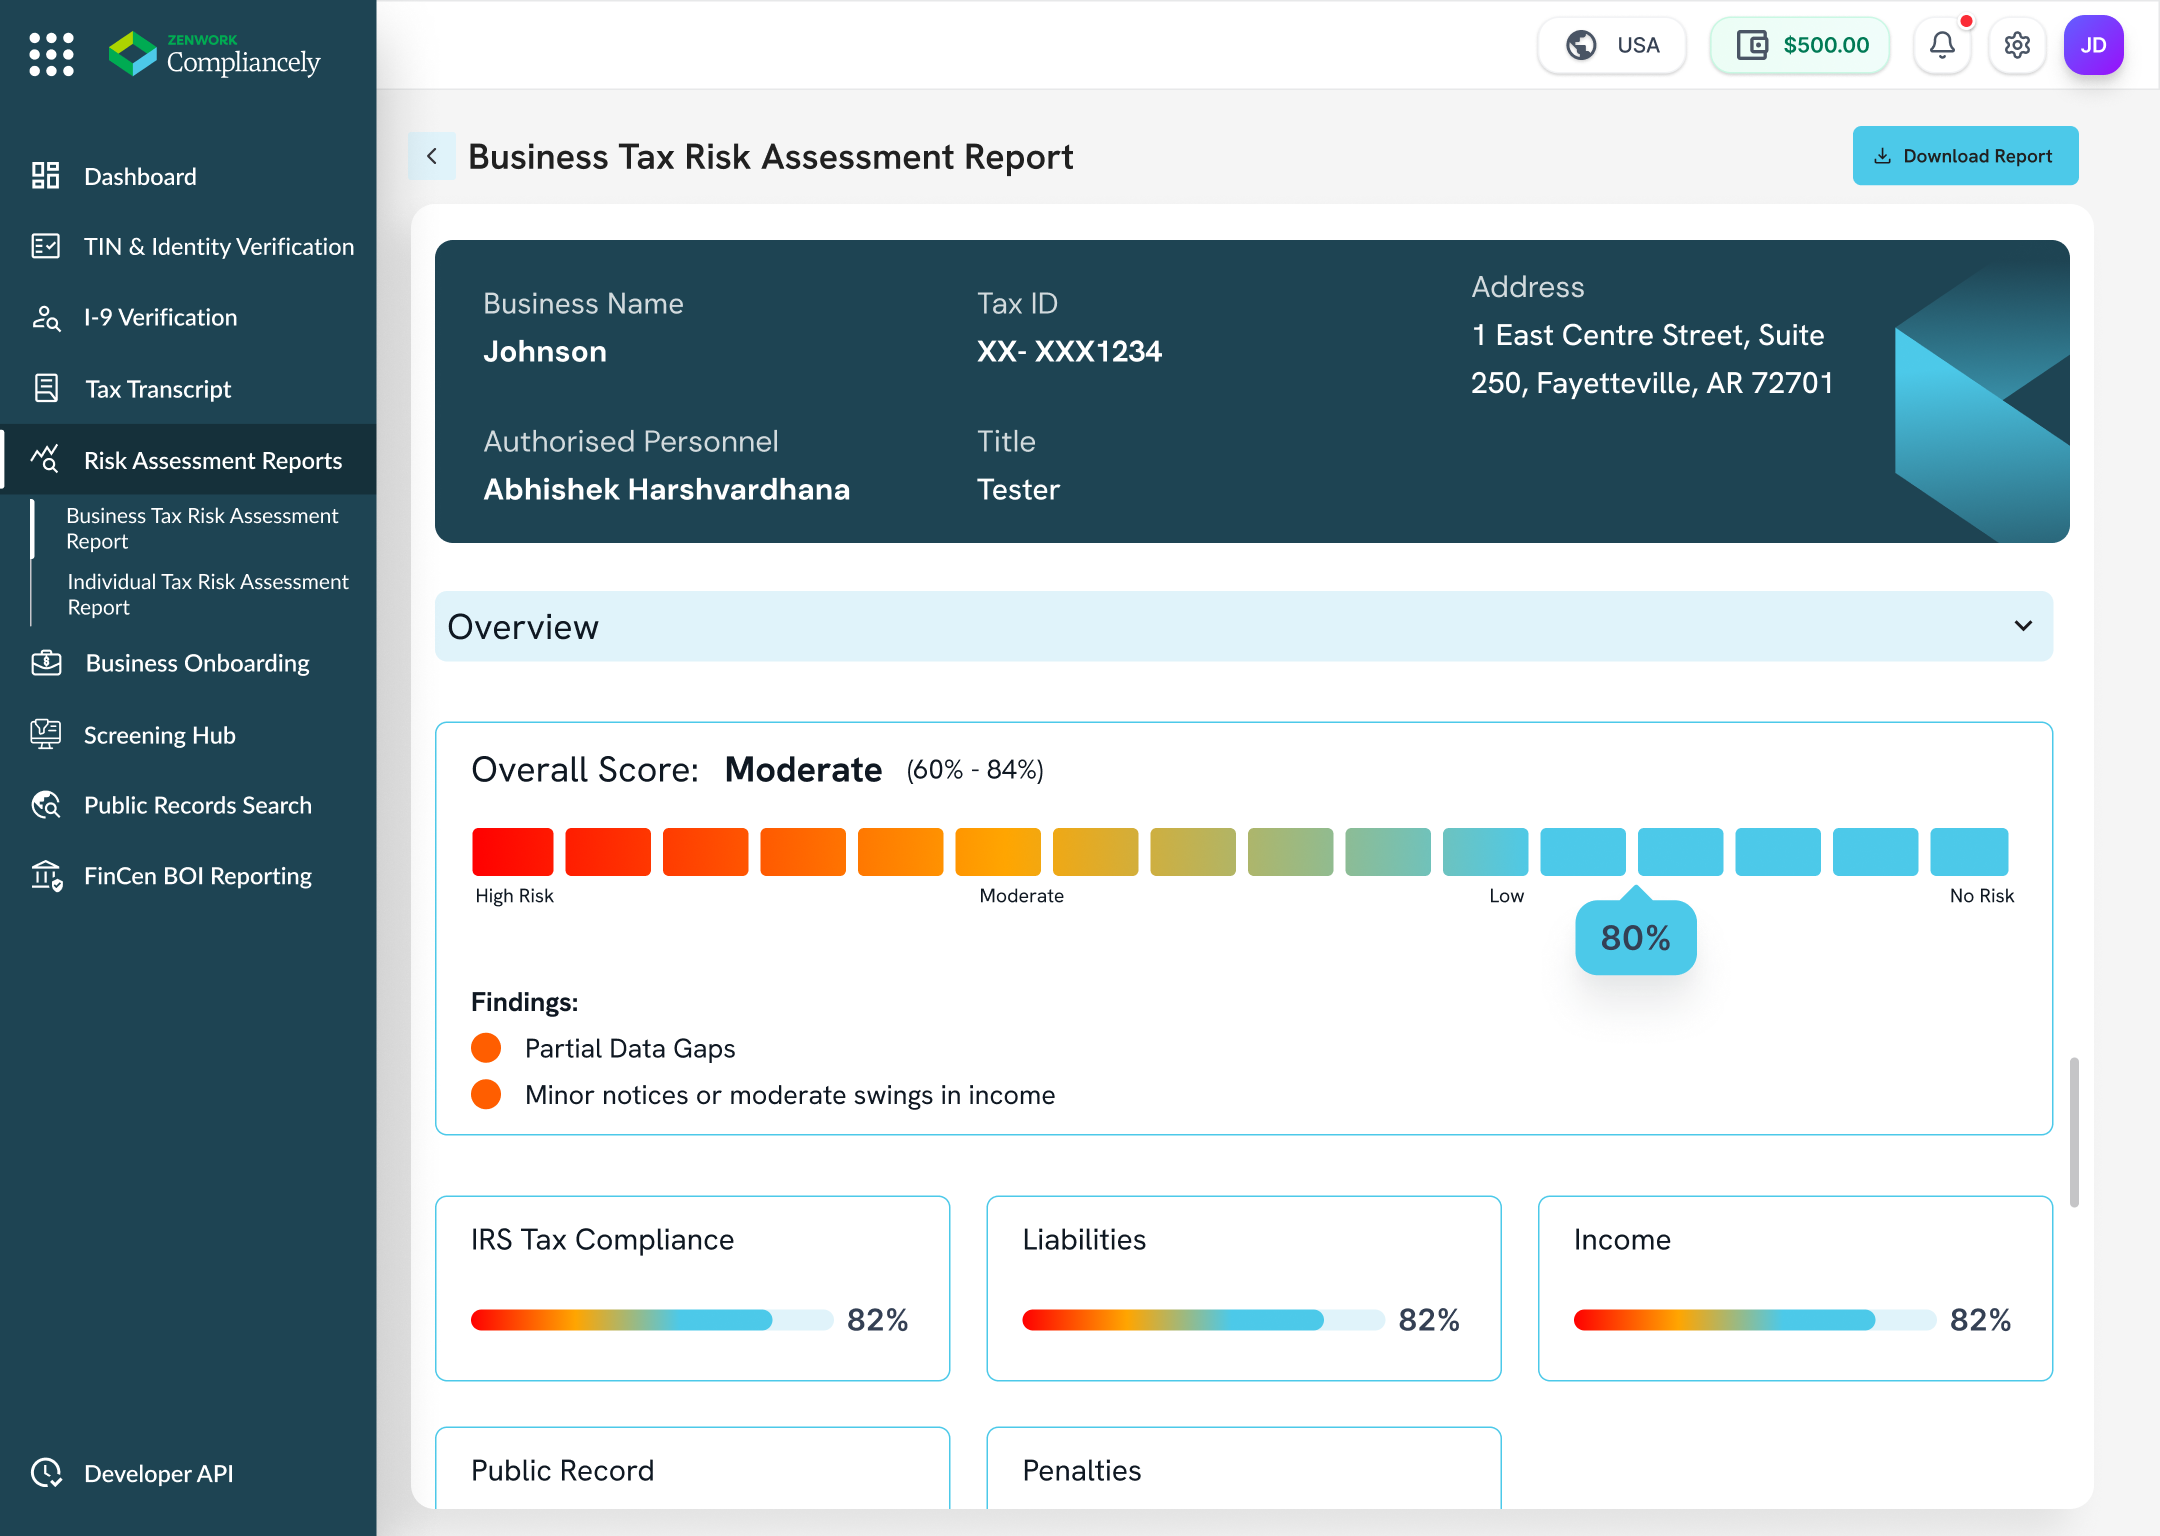The image size is (2160, 1536).
Task: Collapse the Overview section chevron
Action: [x=2023, y=626]
